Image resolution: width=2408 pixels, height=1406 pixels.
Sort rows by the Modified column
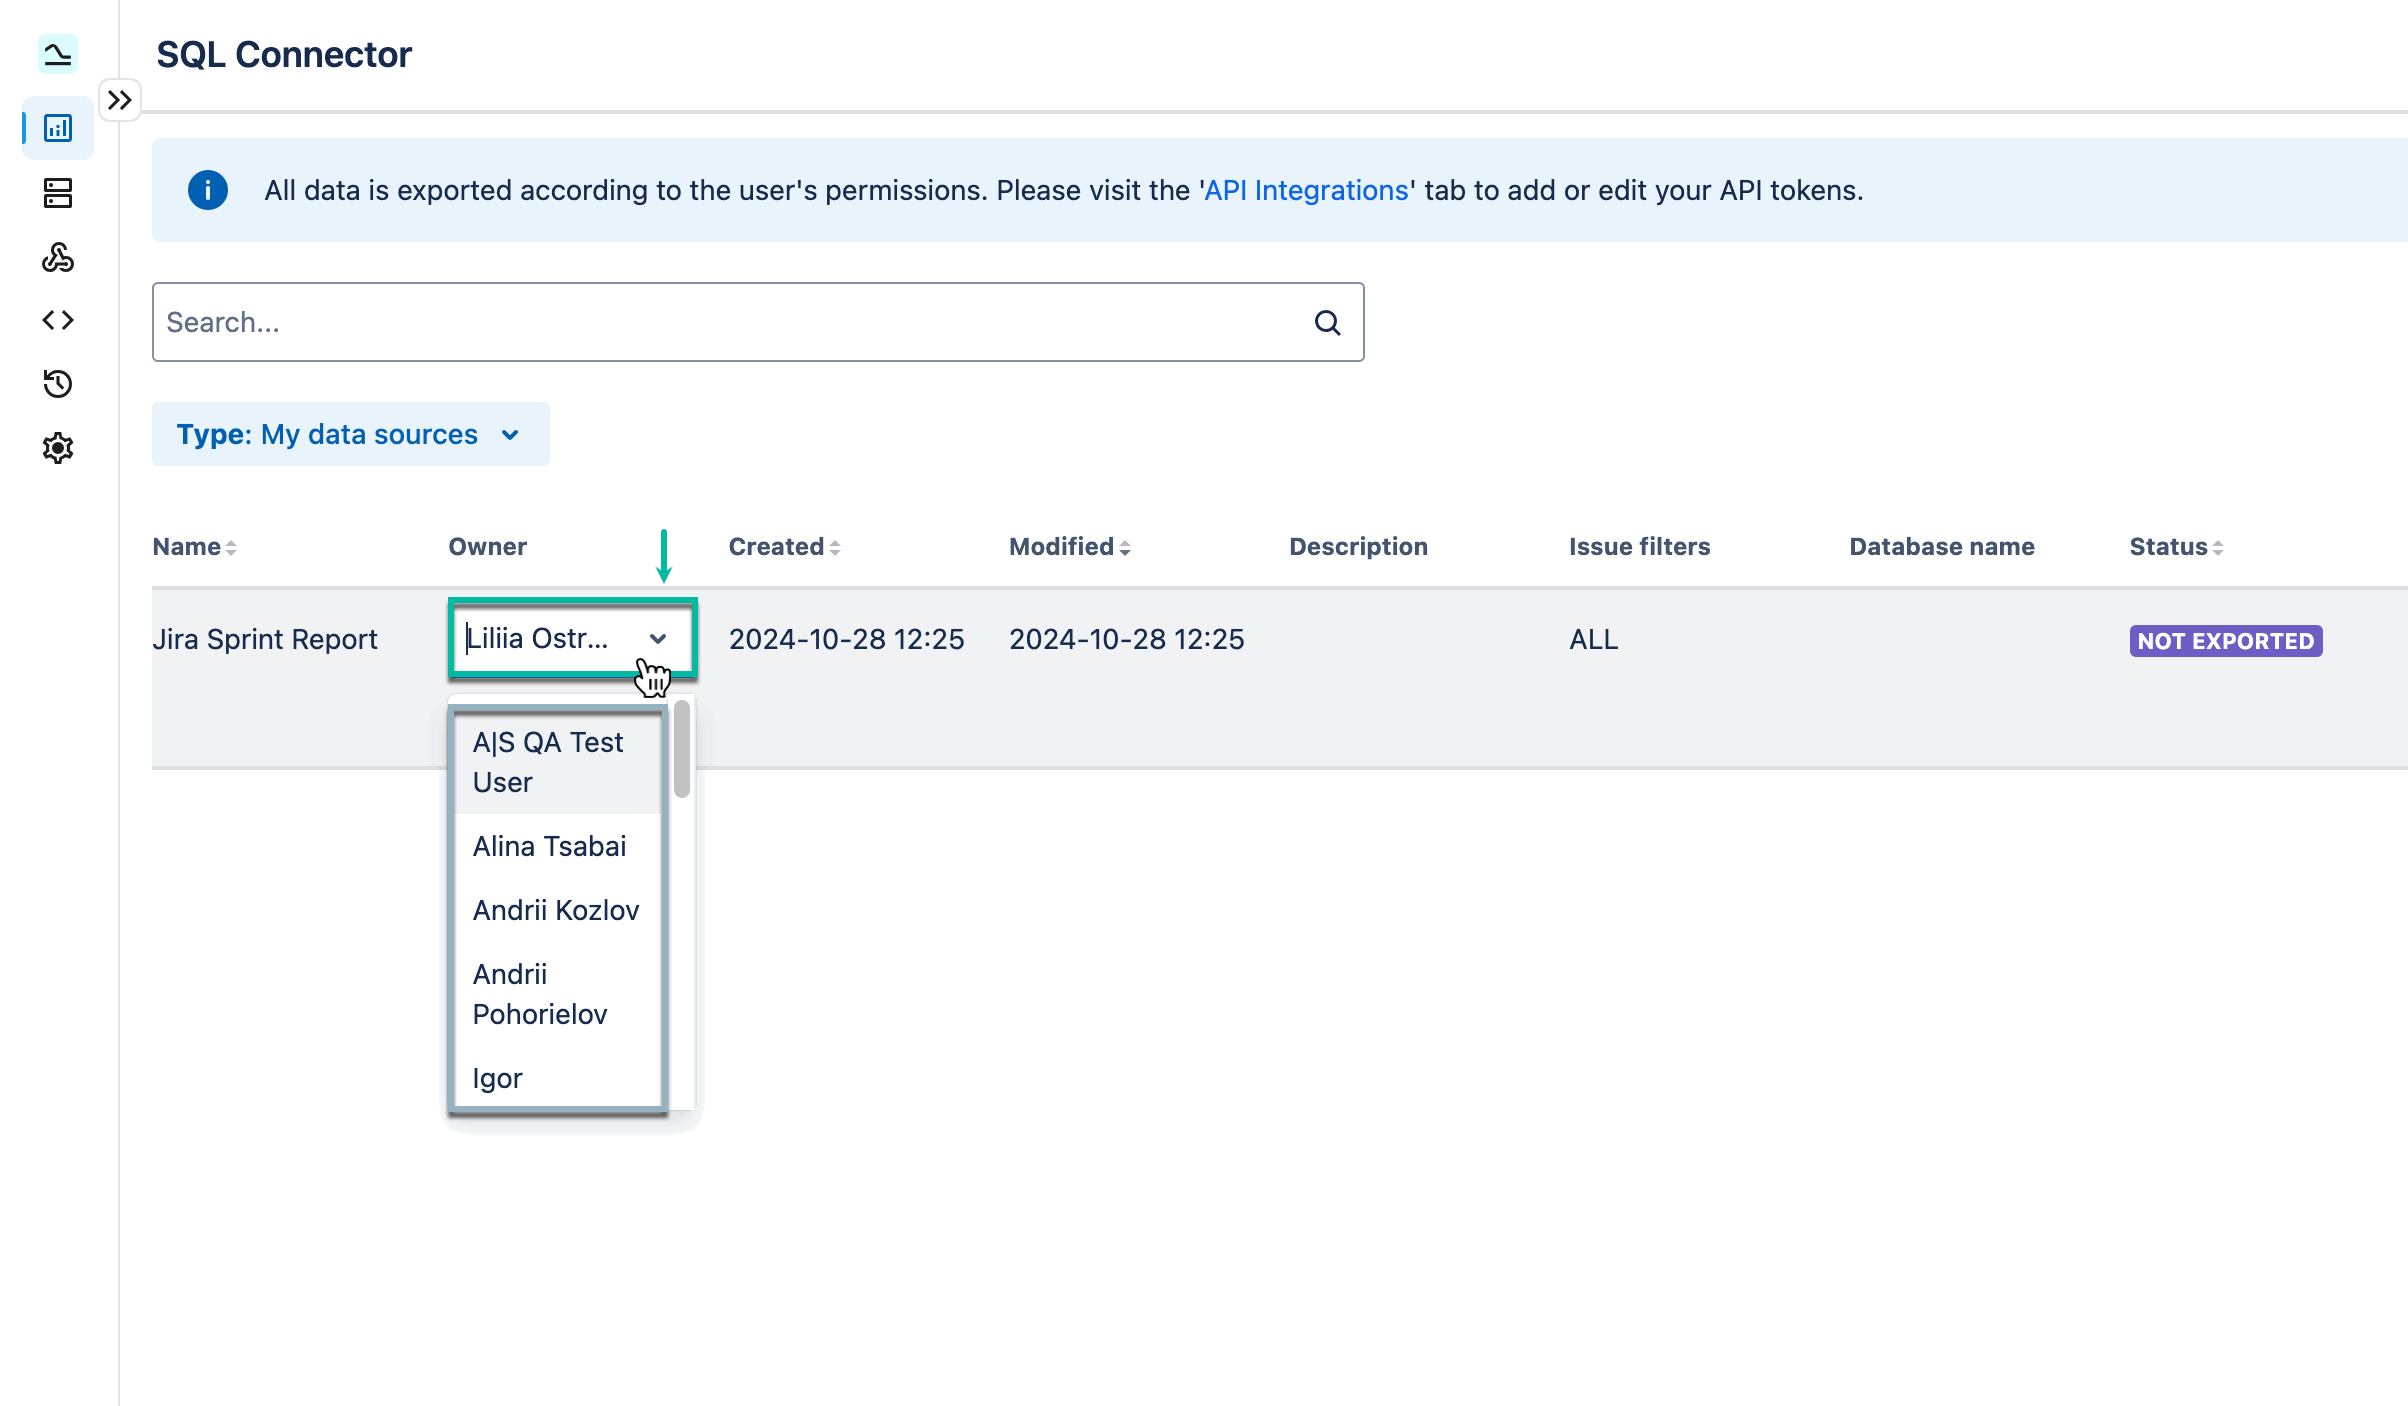point(1068,546)
